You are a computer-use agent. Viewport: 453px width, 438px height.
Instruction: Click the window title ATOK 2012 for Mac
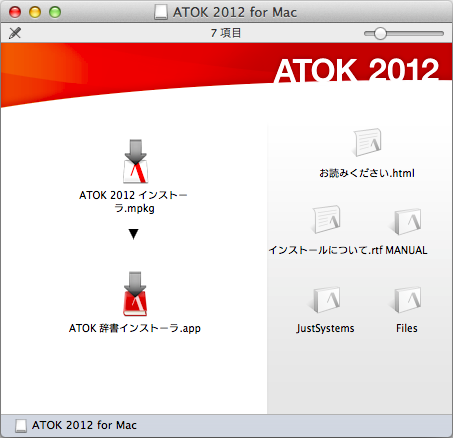tap(235, 12)
